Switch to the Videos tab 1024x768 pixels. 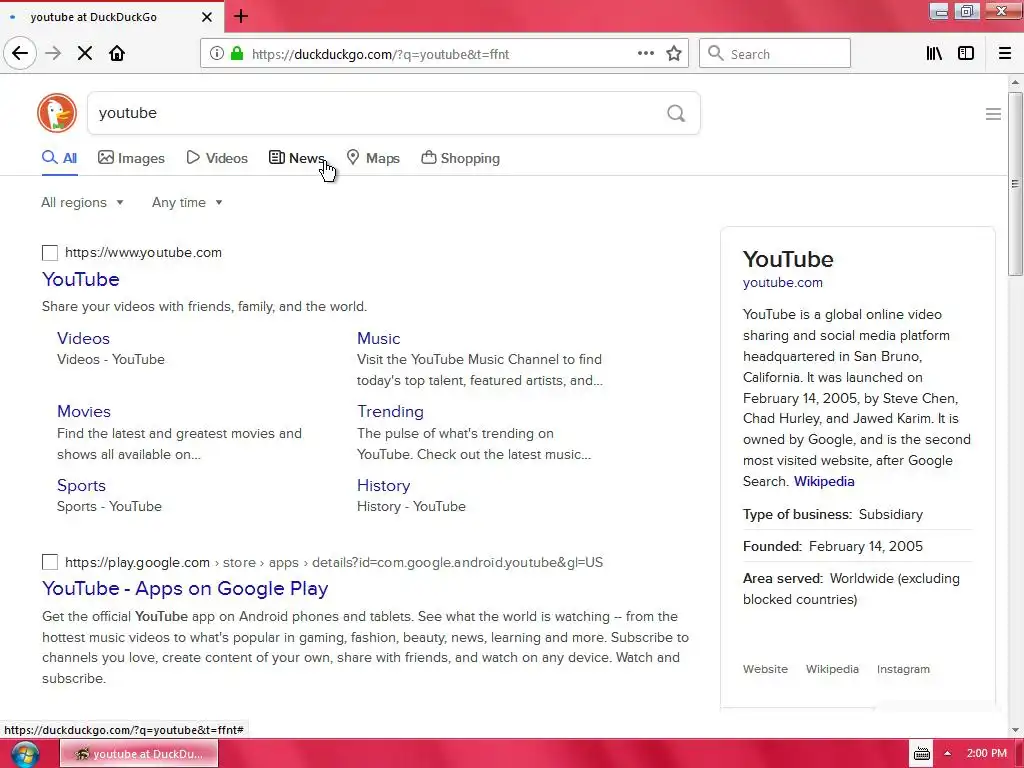tap(217, 158)
